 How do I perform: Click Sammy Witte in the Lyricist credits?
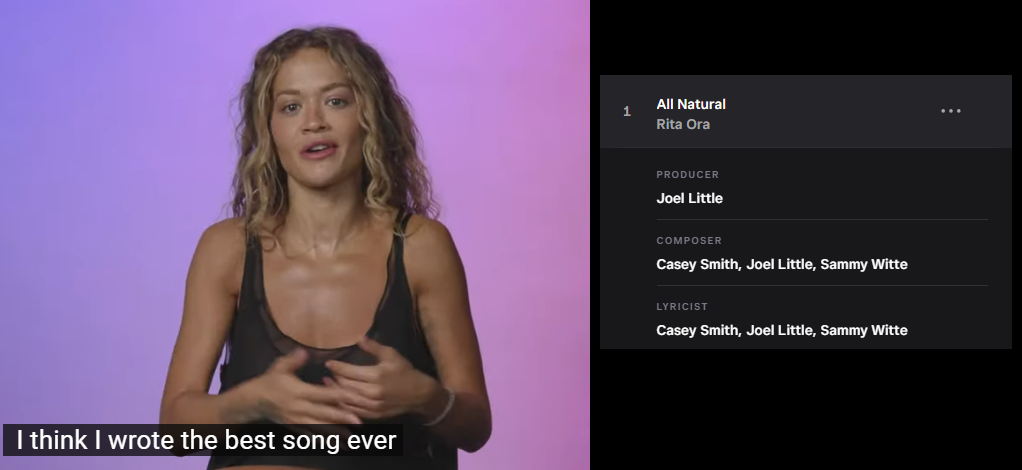[864, 330]
